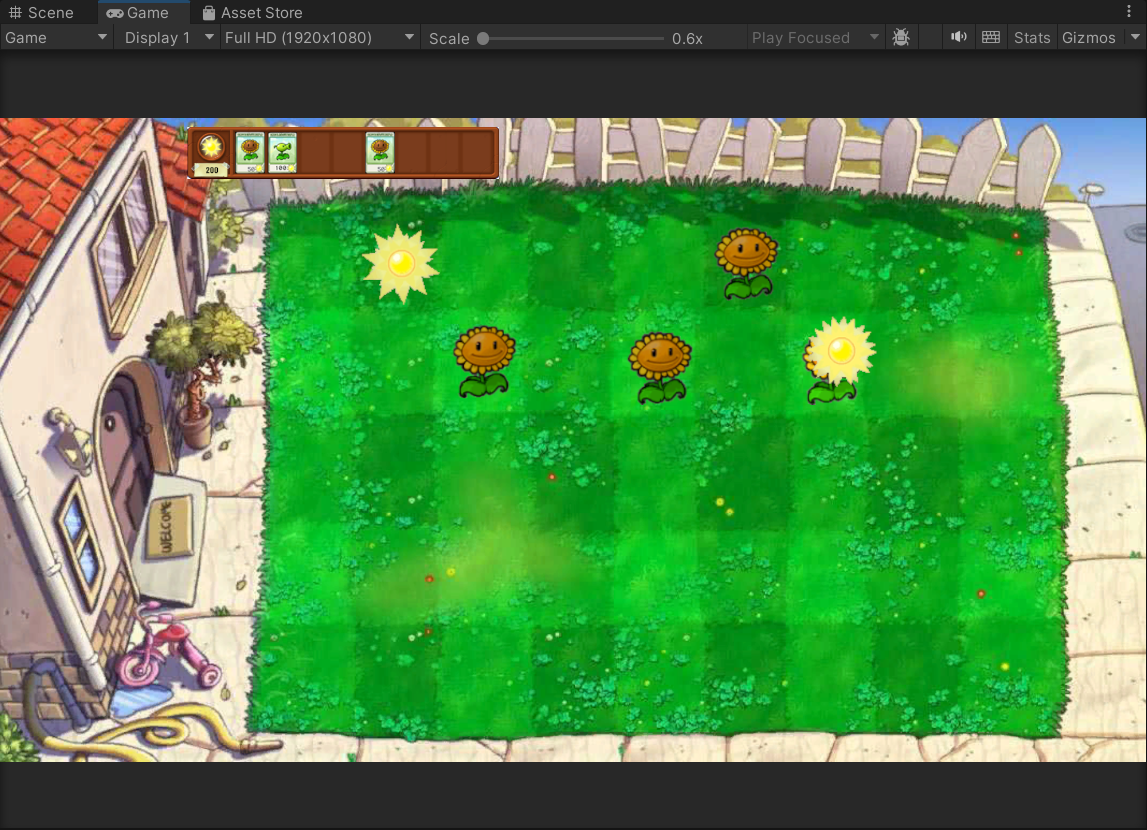Click the 200 sun amount label

coord(211,170)
